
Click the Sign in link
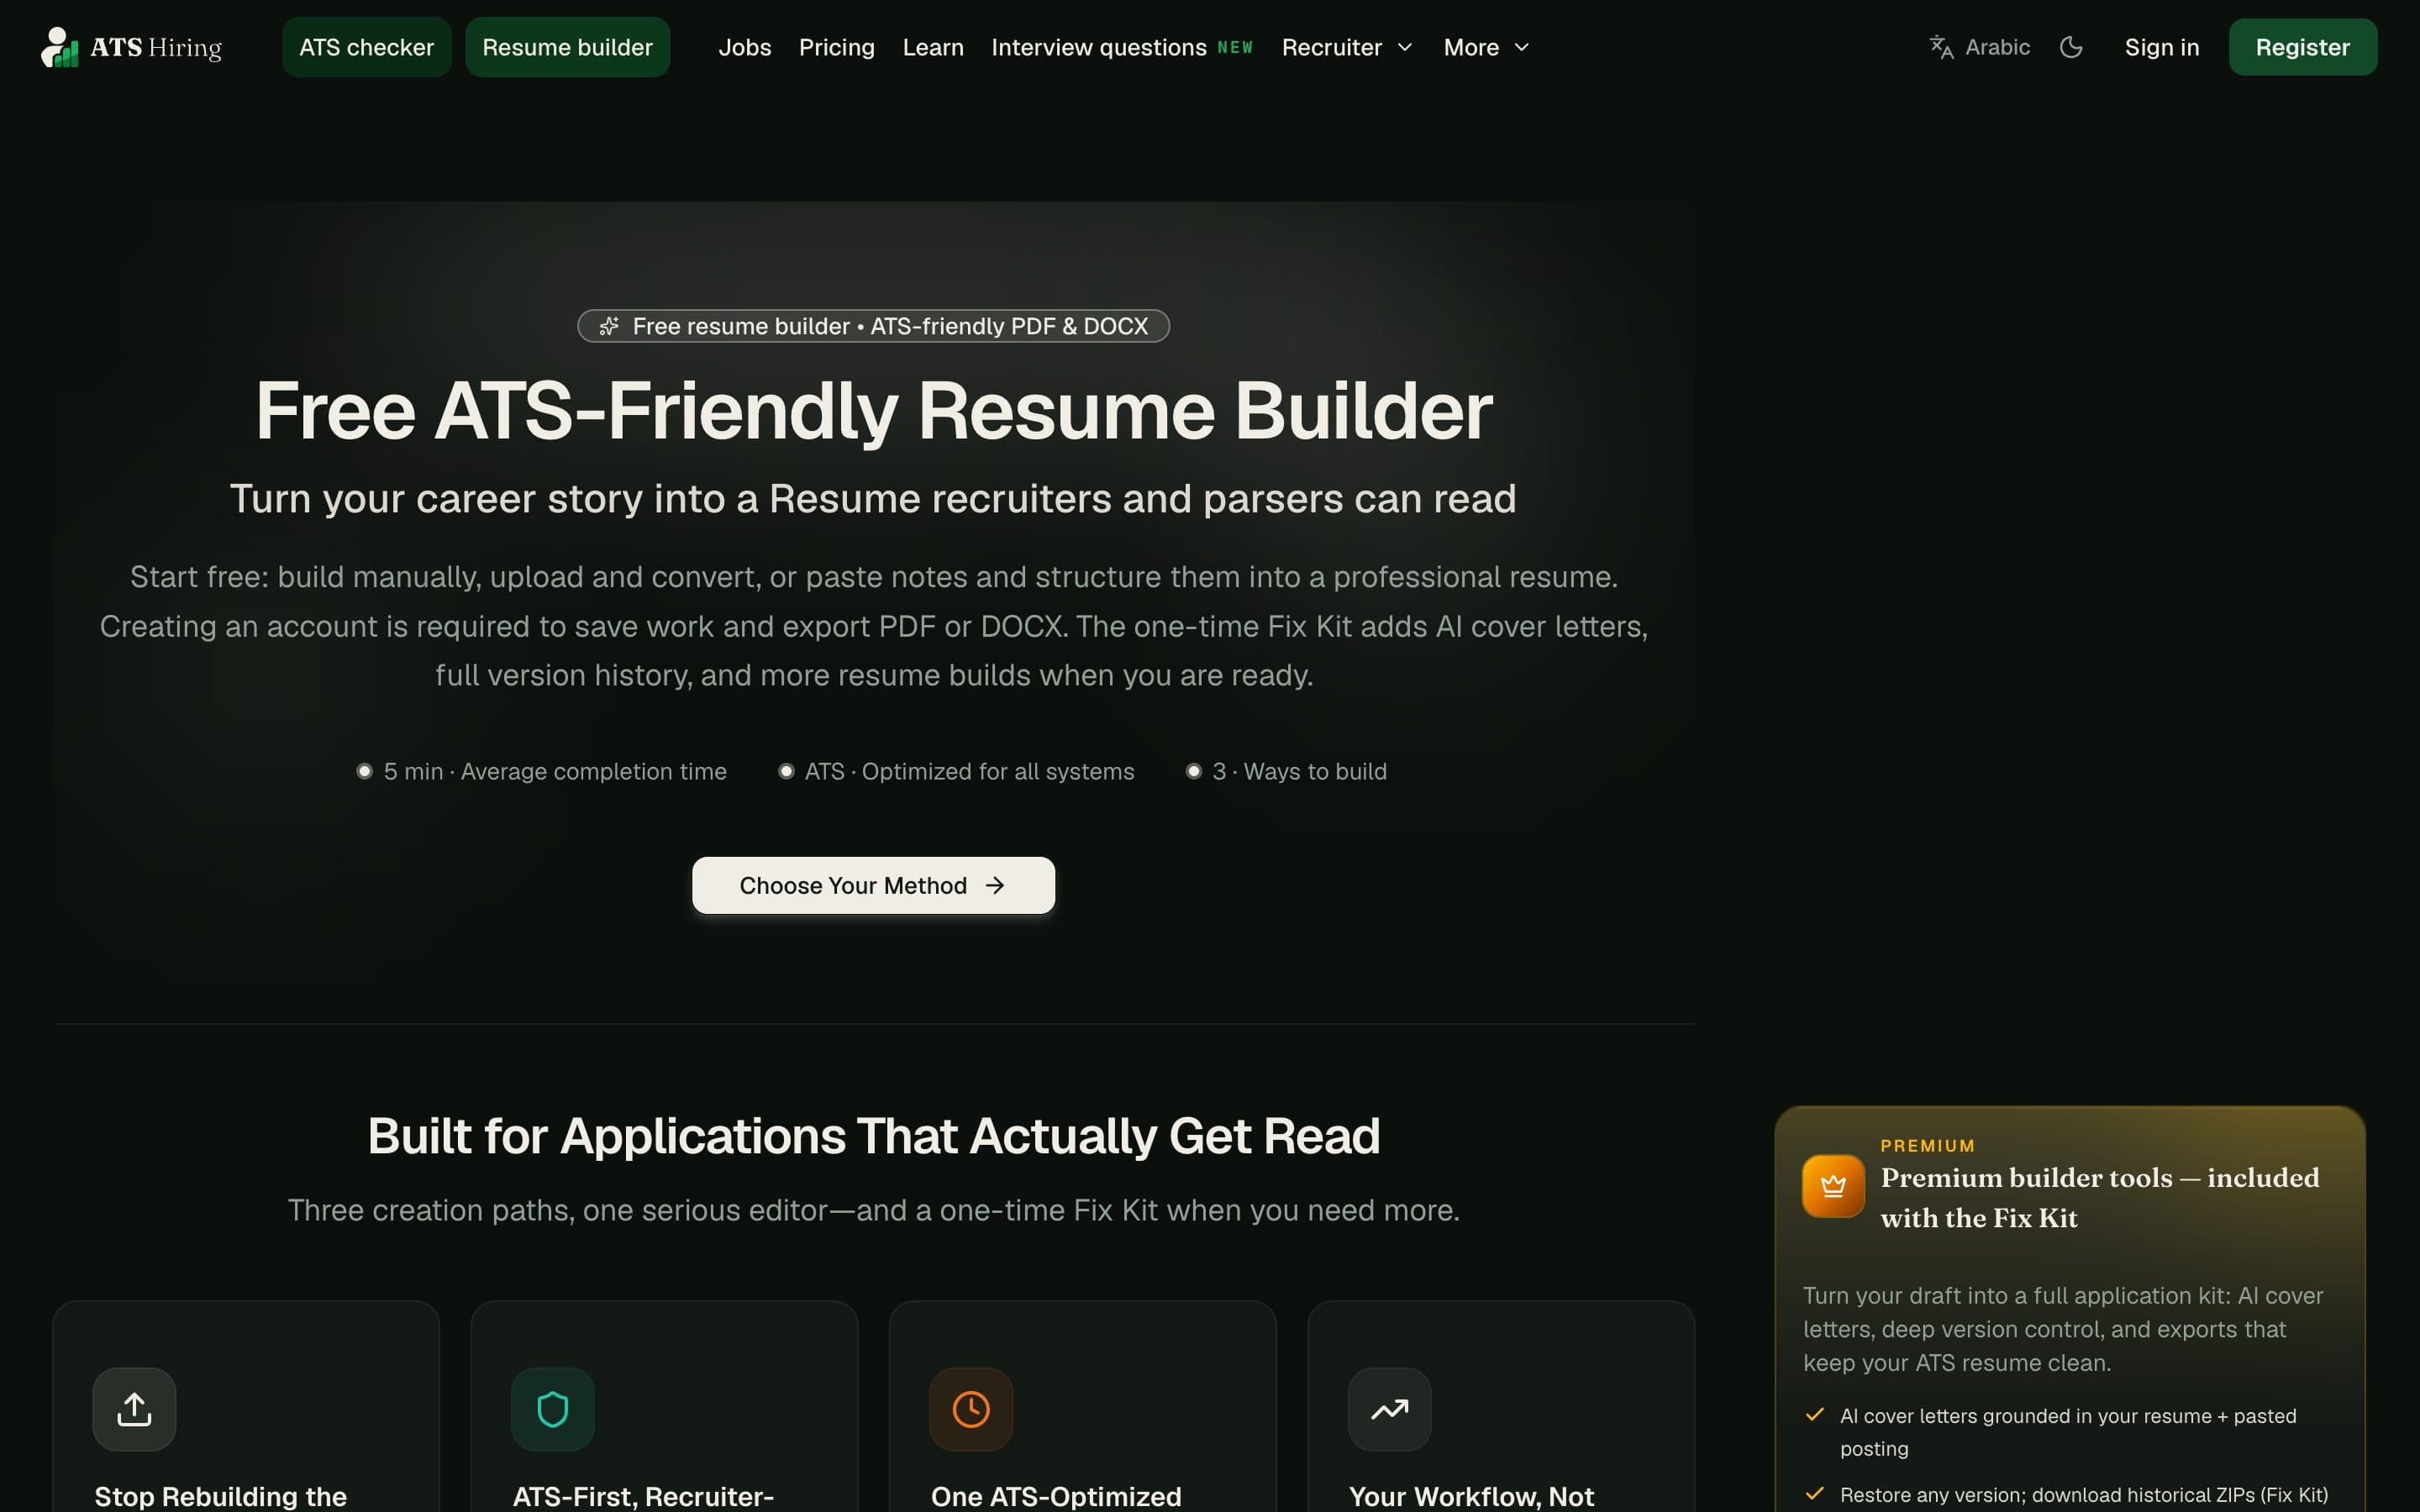pyautogui.click(x=2162, y=47)
